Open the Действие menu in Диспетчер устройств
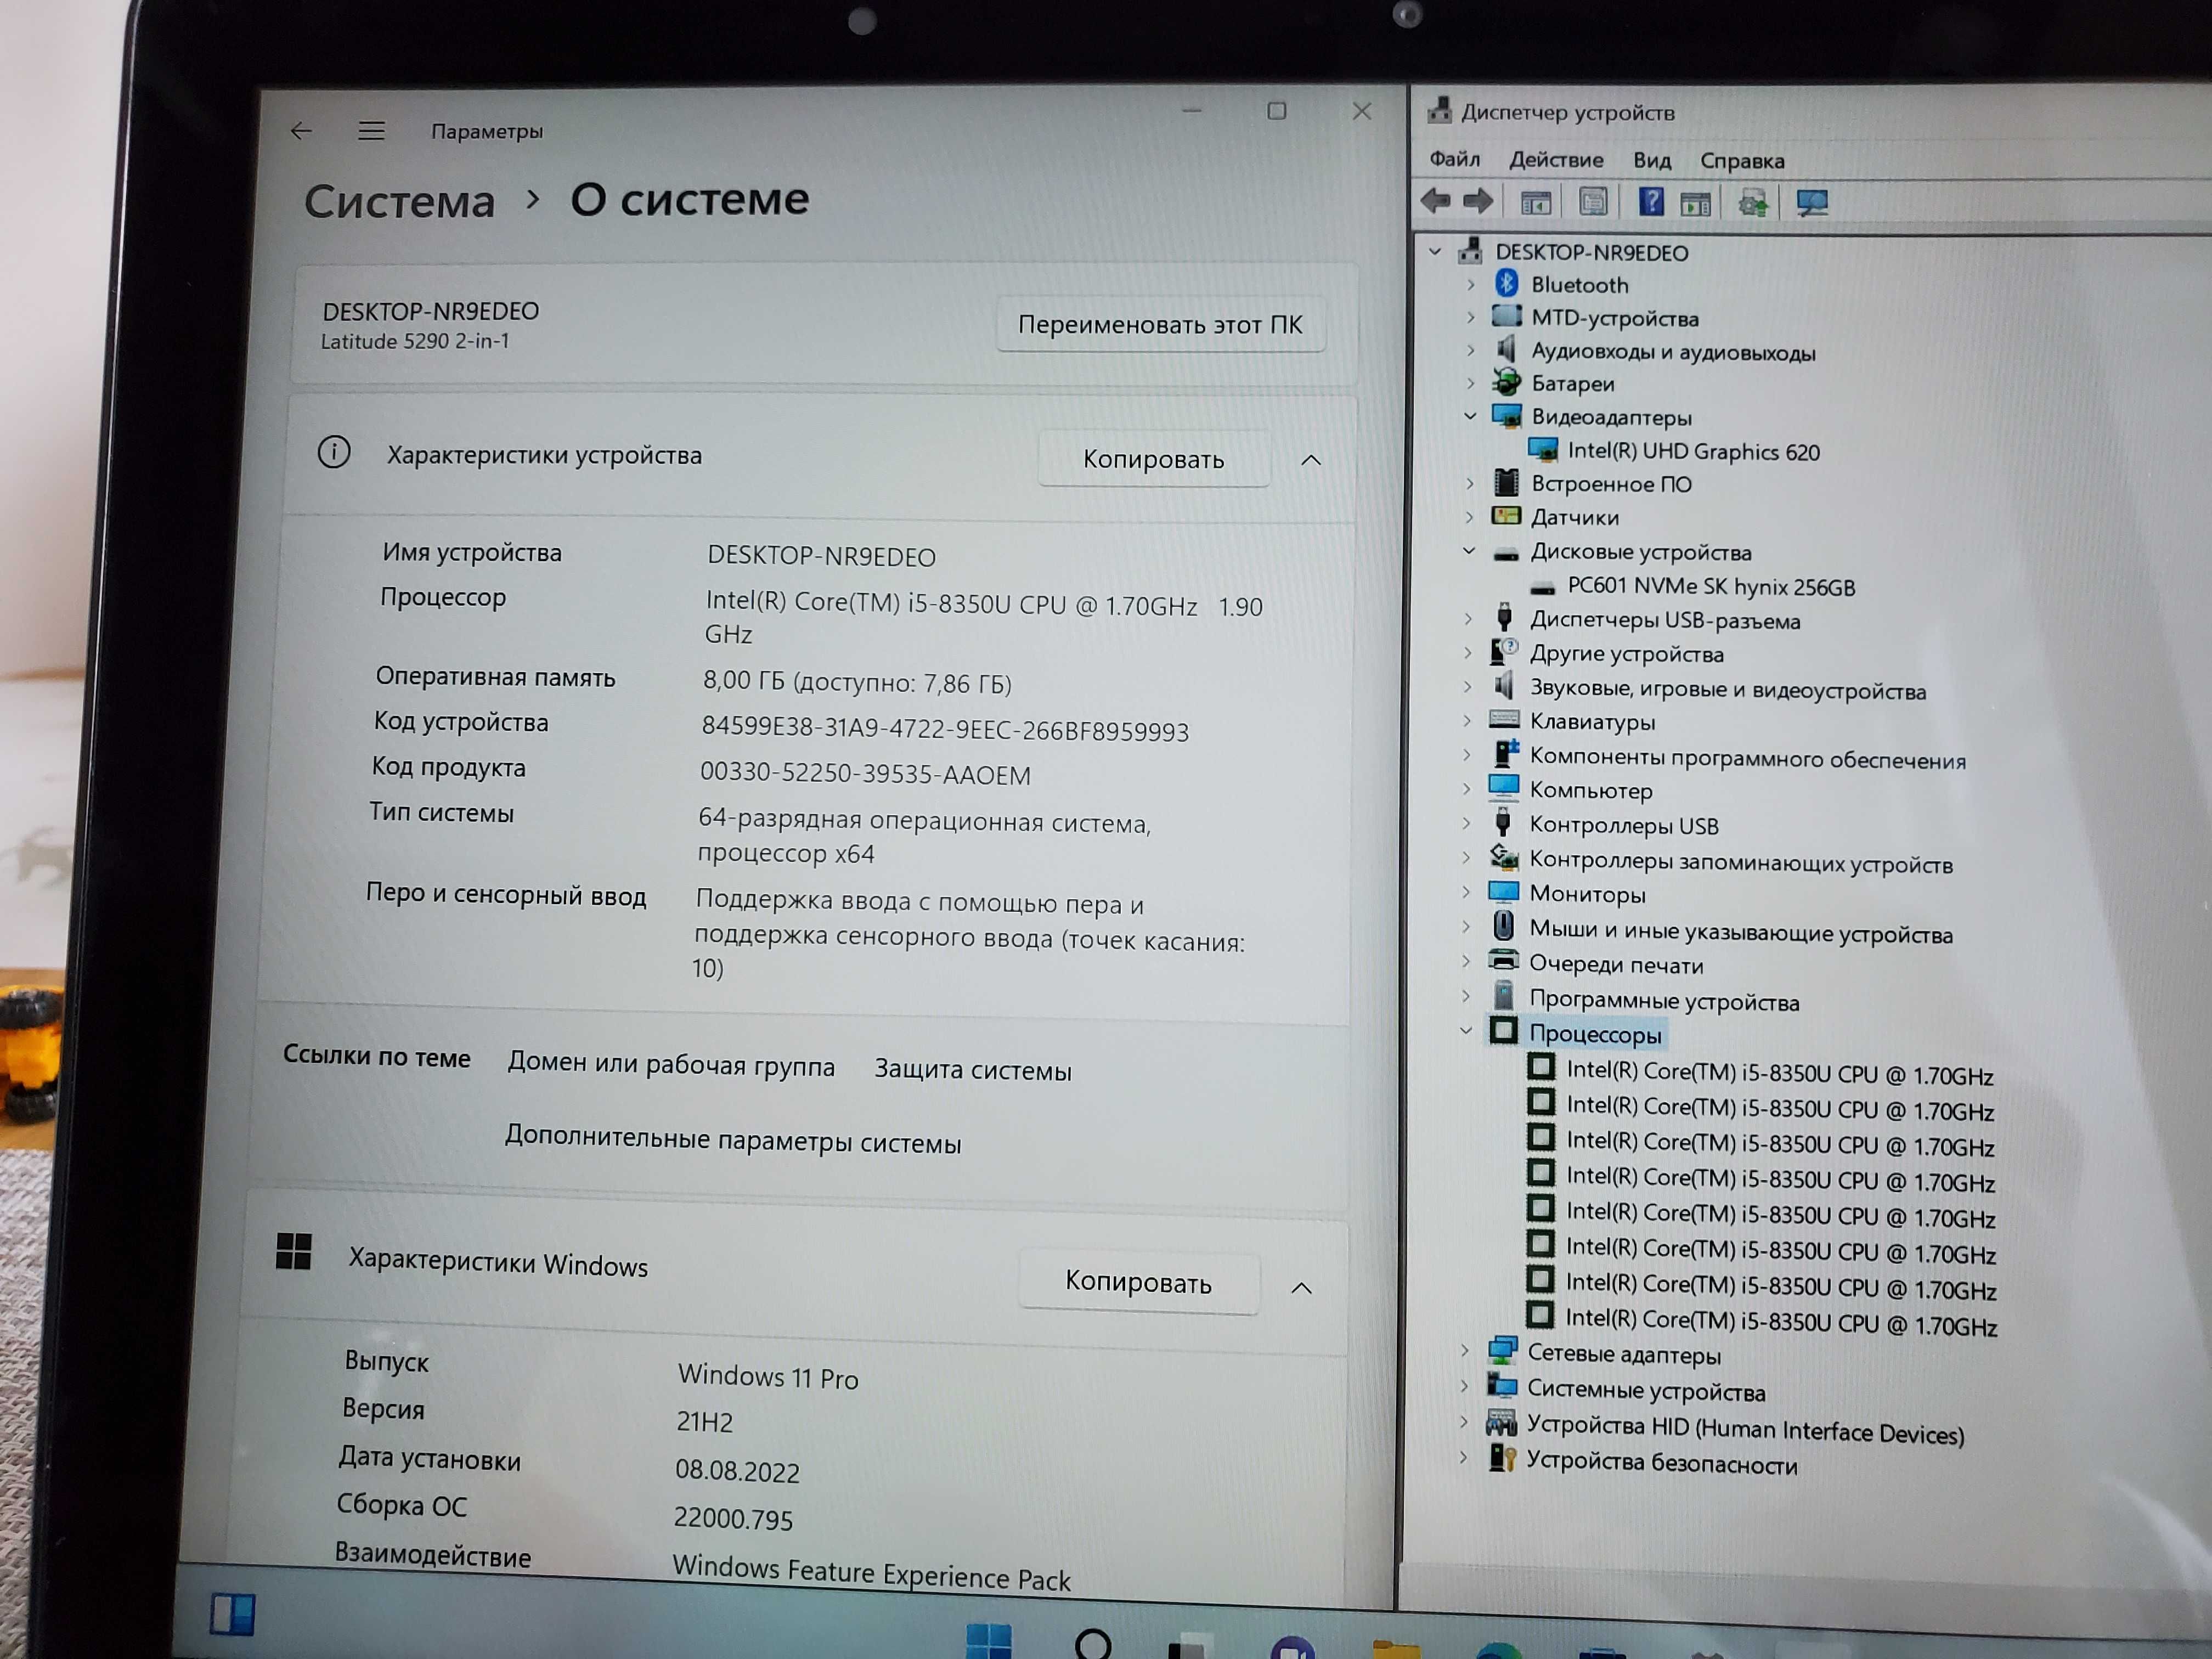The height and width of the screenshot is (1659, 2212). tap(1556, 160)
